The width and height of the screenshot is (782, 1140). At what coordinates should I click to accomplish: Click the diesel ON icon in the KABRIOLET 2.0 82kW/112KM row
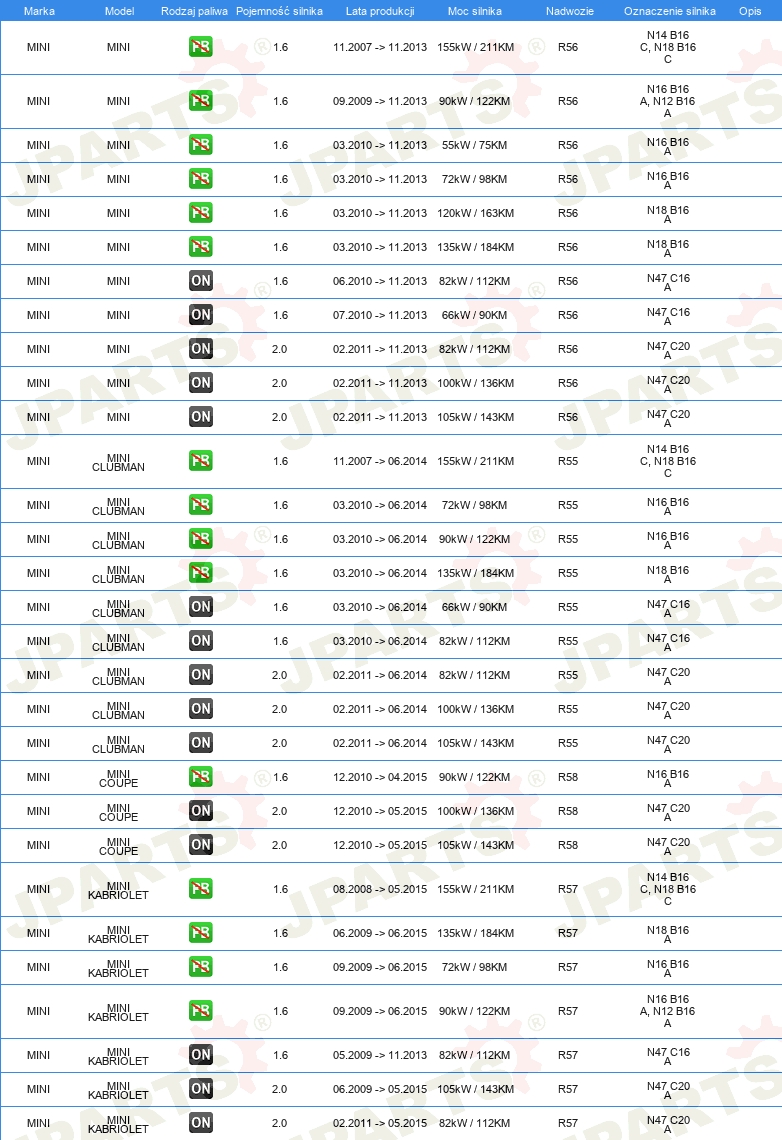(x=201, y=1123)
